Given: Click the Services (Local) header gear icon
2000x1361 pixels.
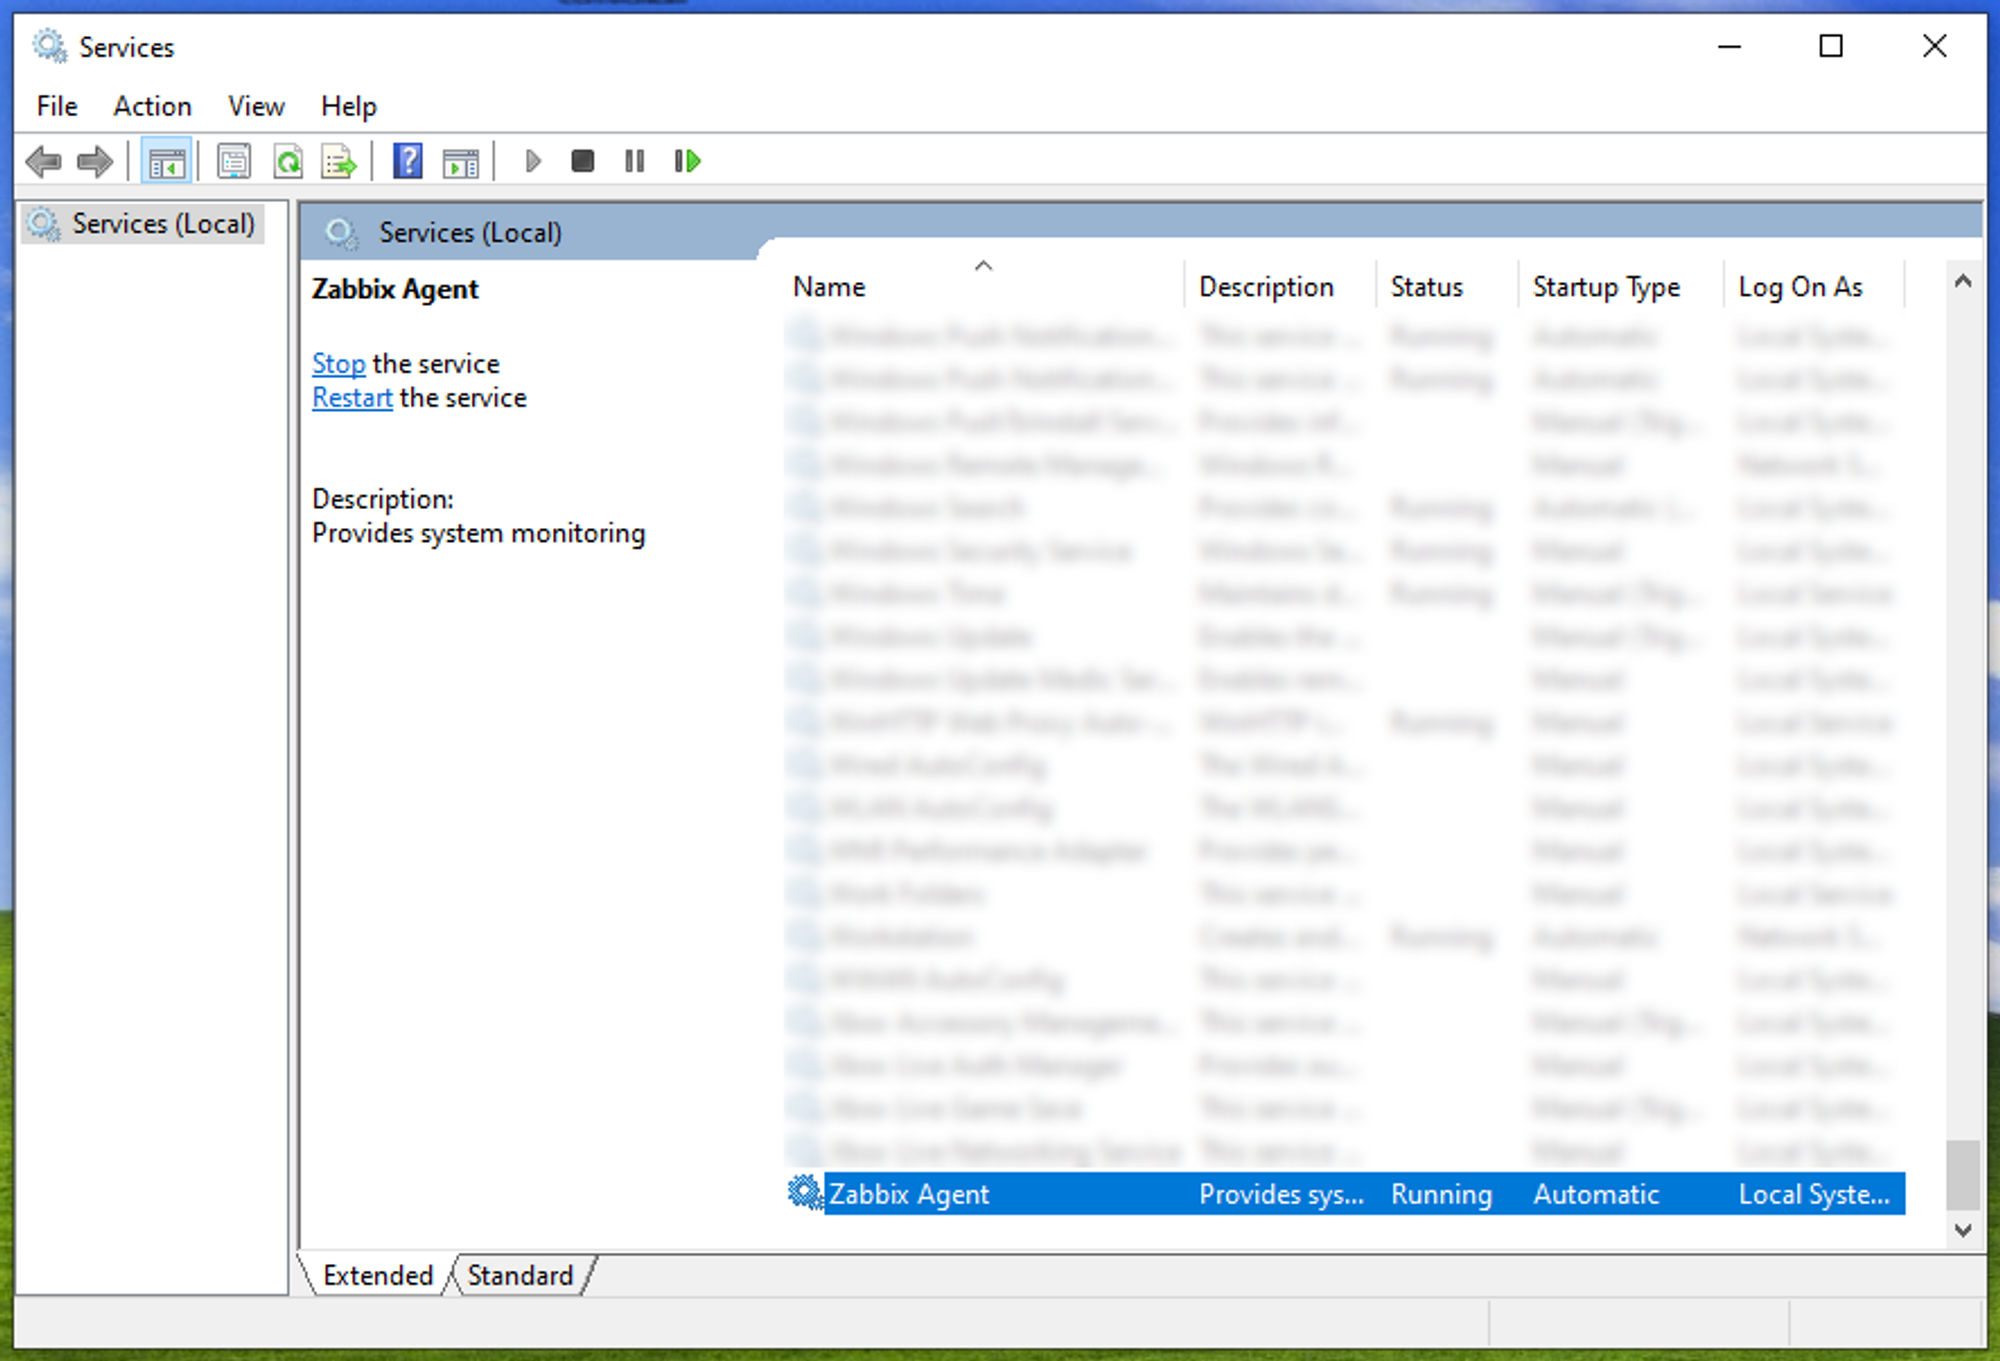Looking at the screenshot, I should click(342, 233).
